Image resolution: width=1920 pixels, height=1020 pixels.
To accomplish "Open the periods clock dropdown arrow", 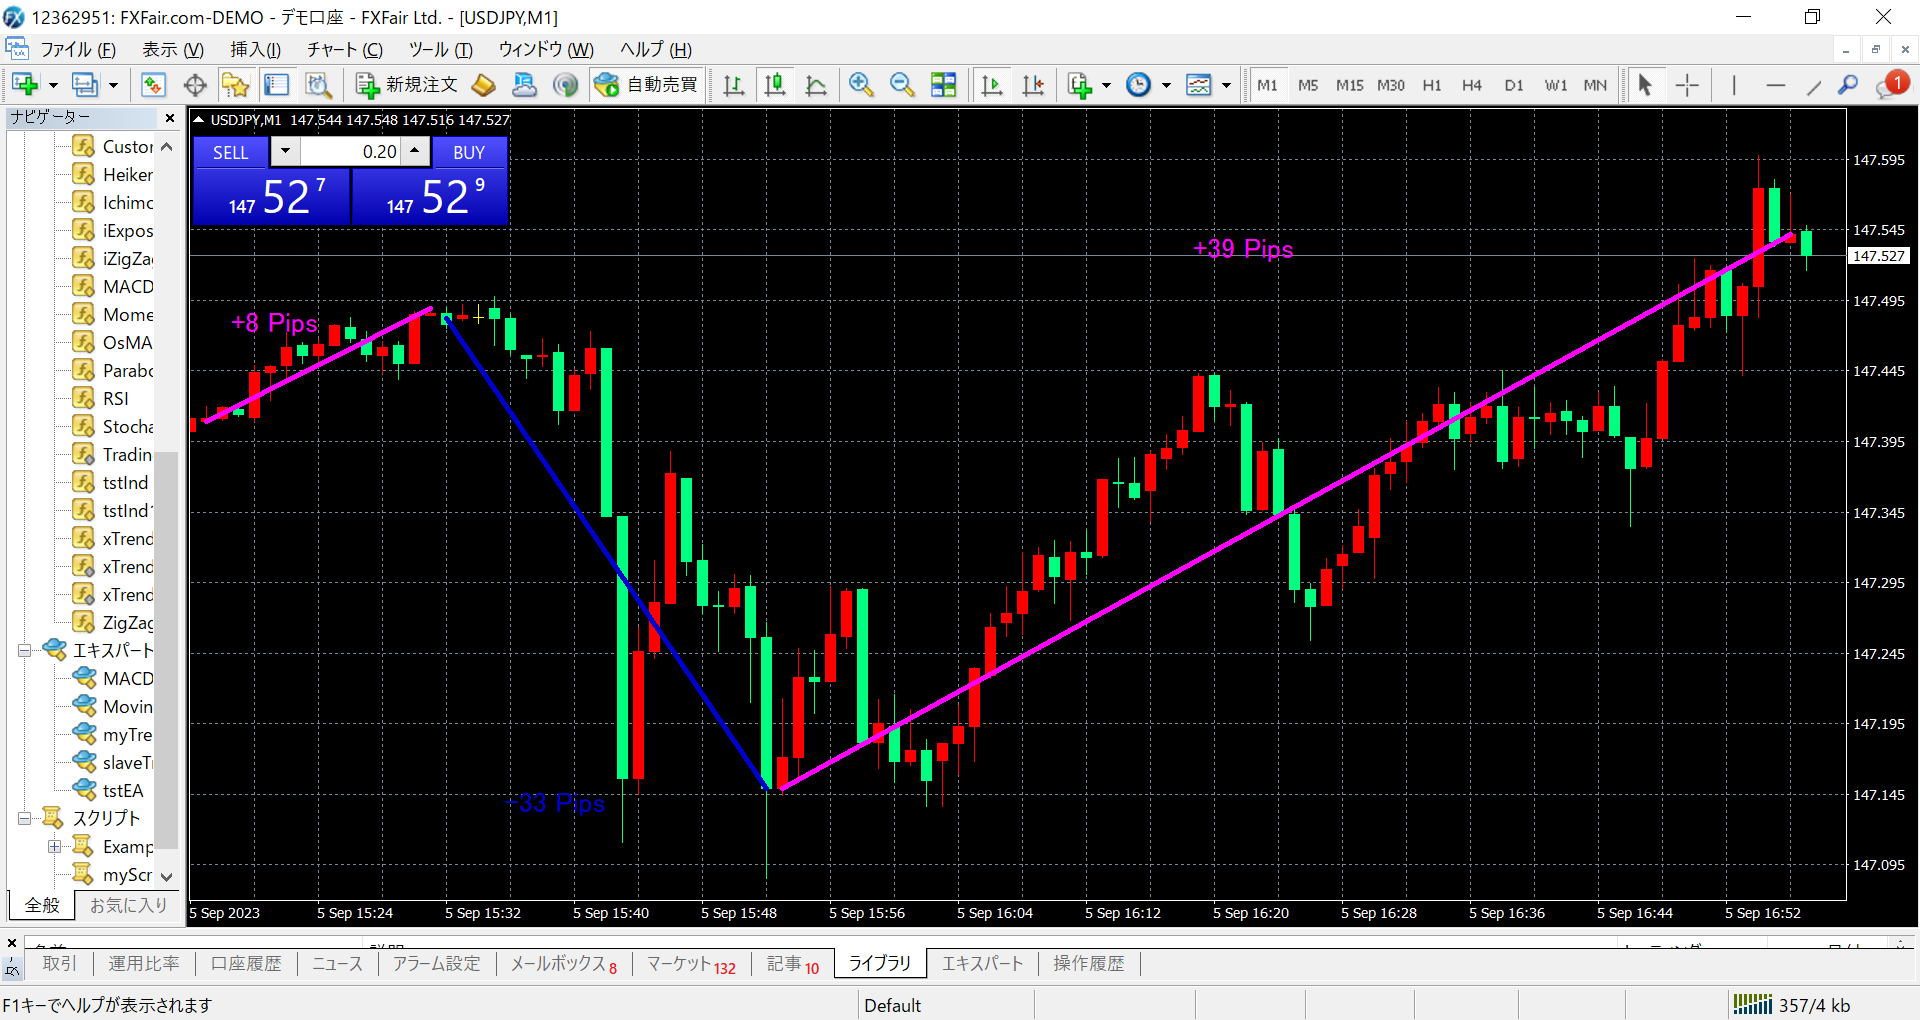I will click(1166, 85).
